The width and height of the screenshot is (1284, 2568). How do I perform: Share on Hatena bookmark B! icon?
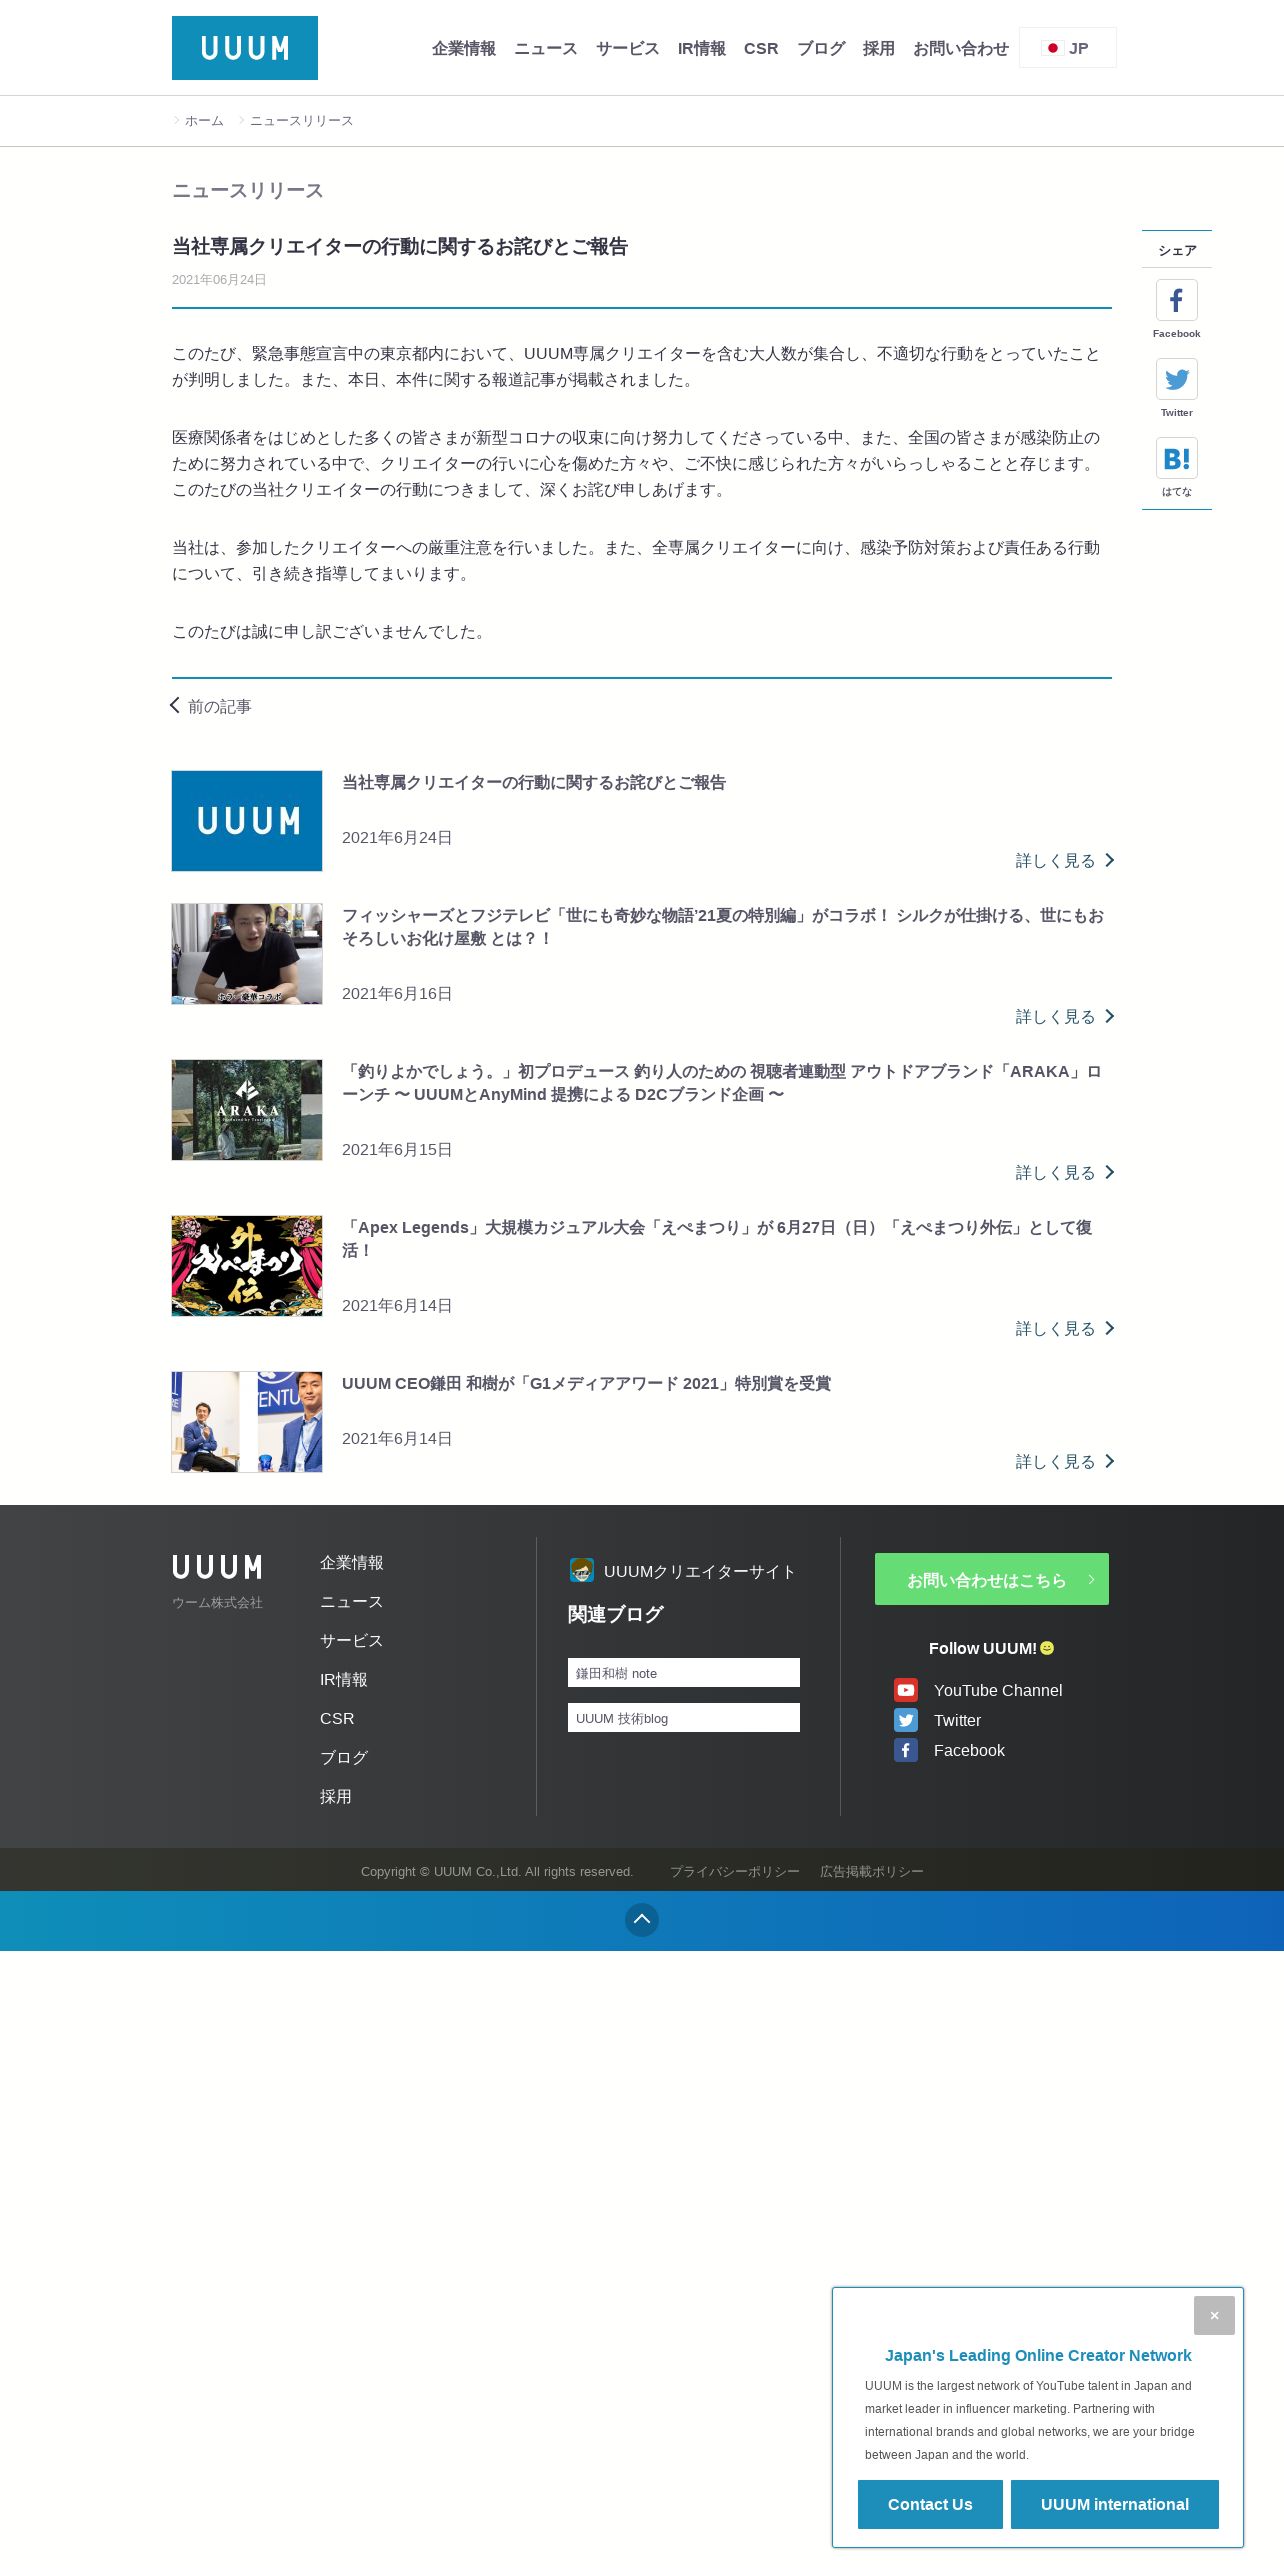(1176, 458)
